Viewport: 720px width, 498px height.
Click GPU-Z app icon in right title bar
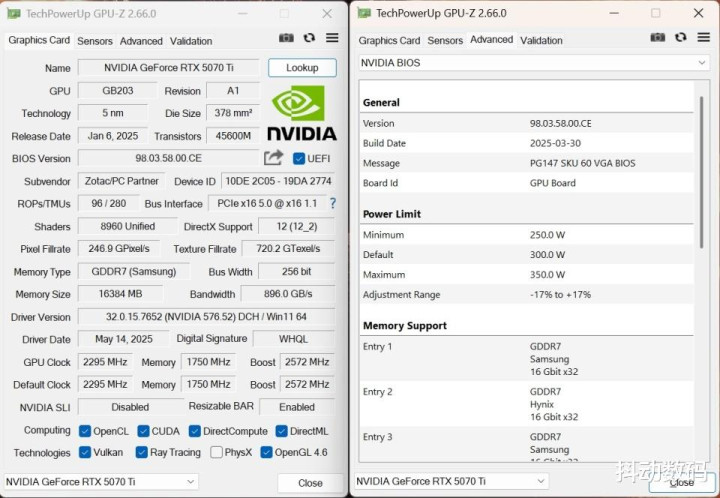(x=364, y=13)
